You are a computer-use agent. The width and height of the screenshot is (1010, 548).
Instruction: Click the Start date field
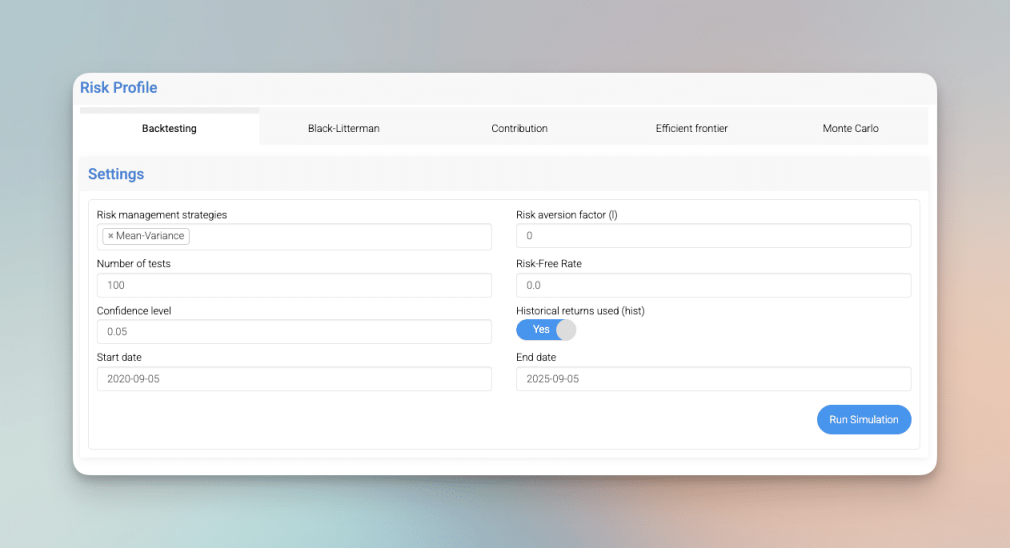point(294,379)
